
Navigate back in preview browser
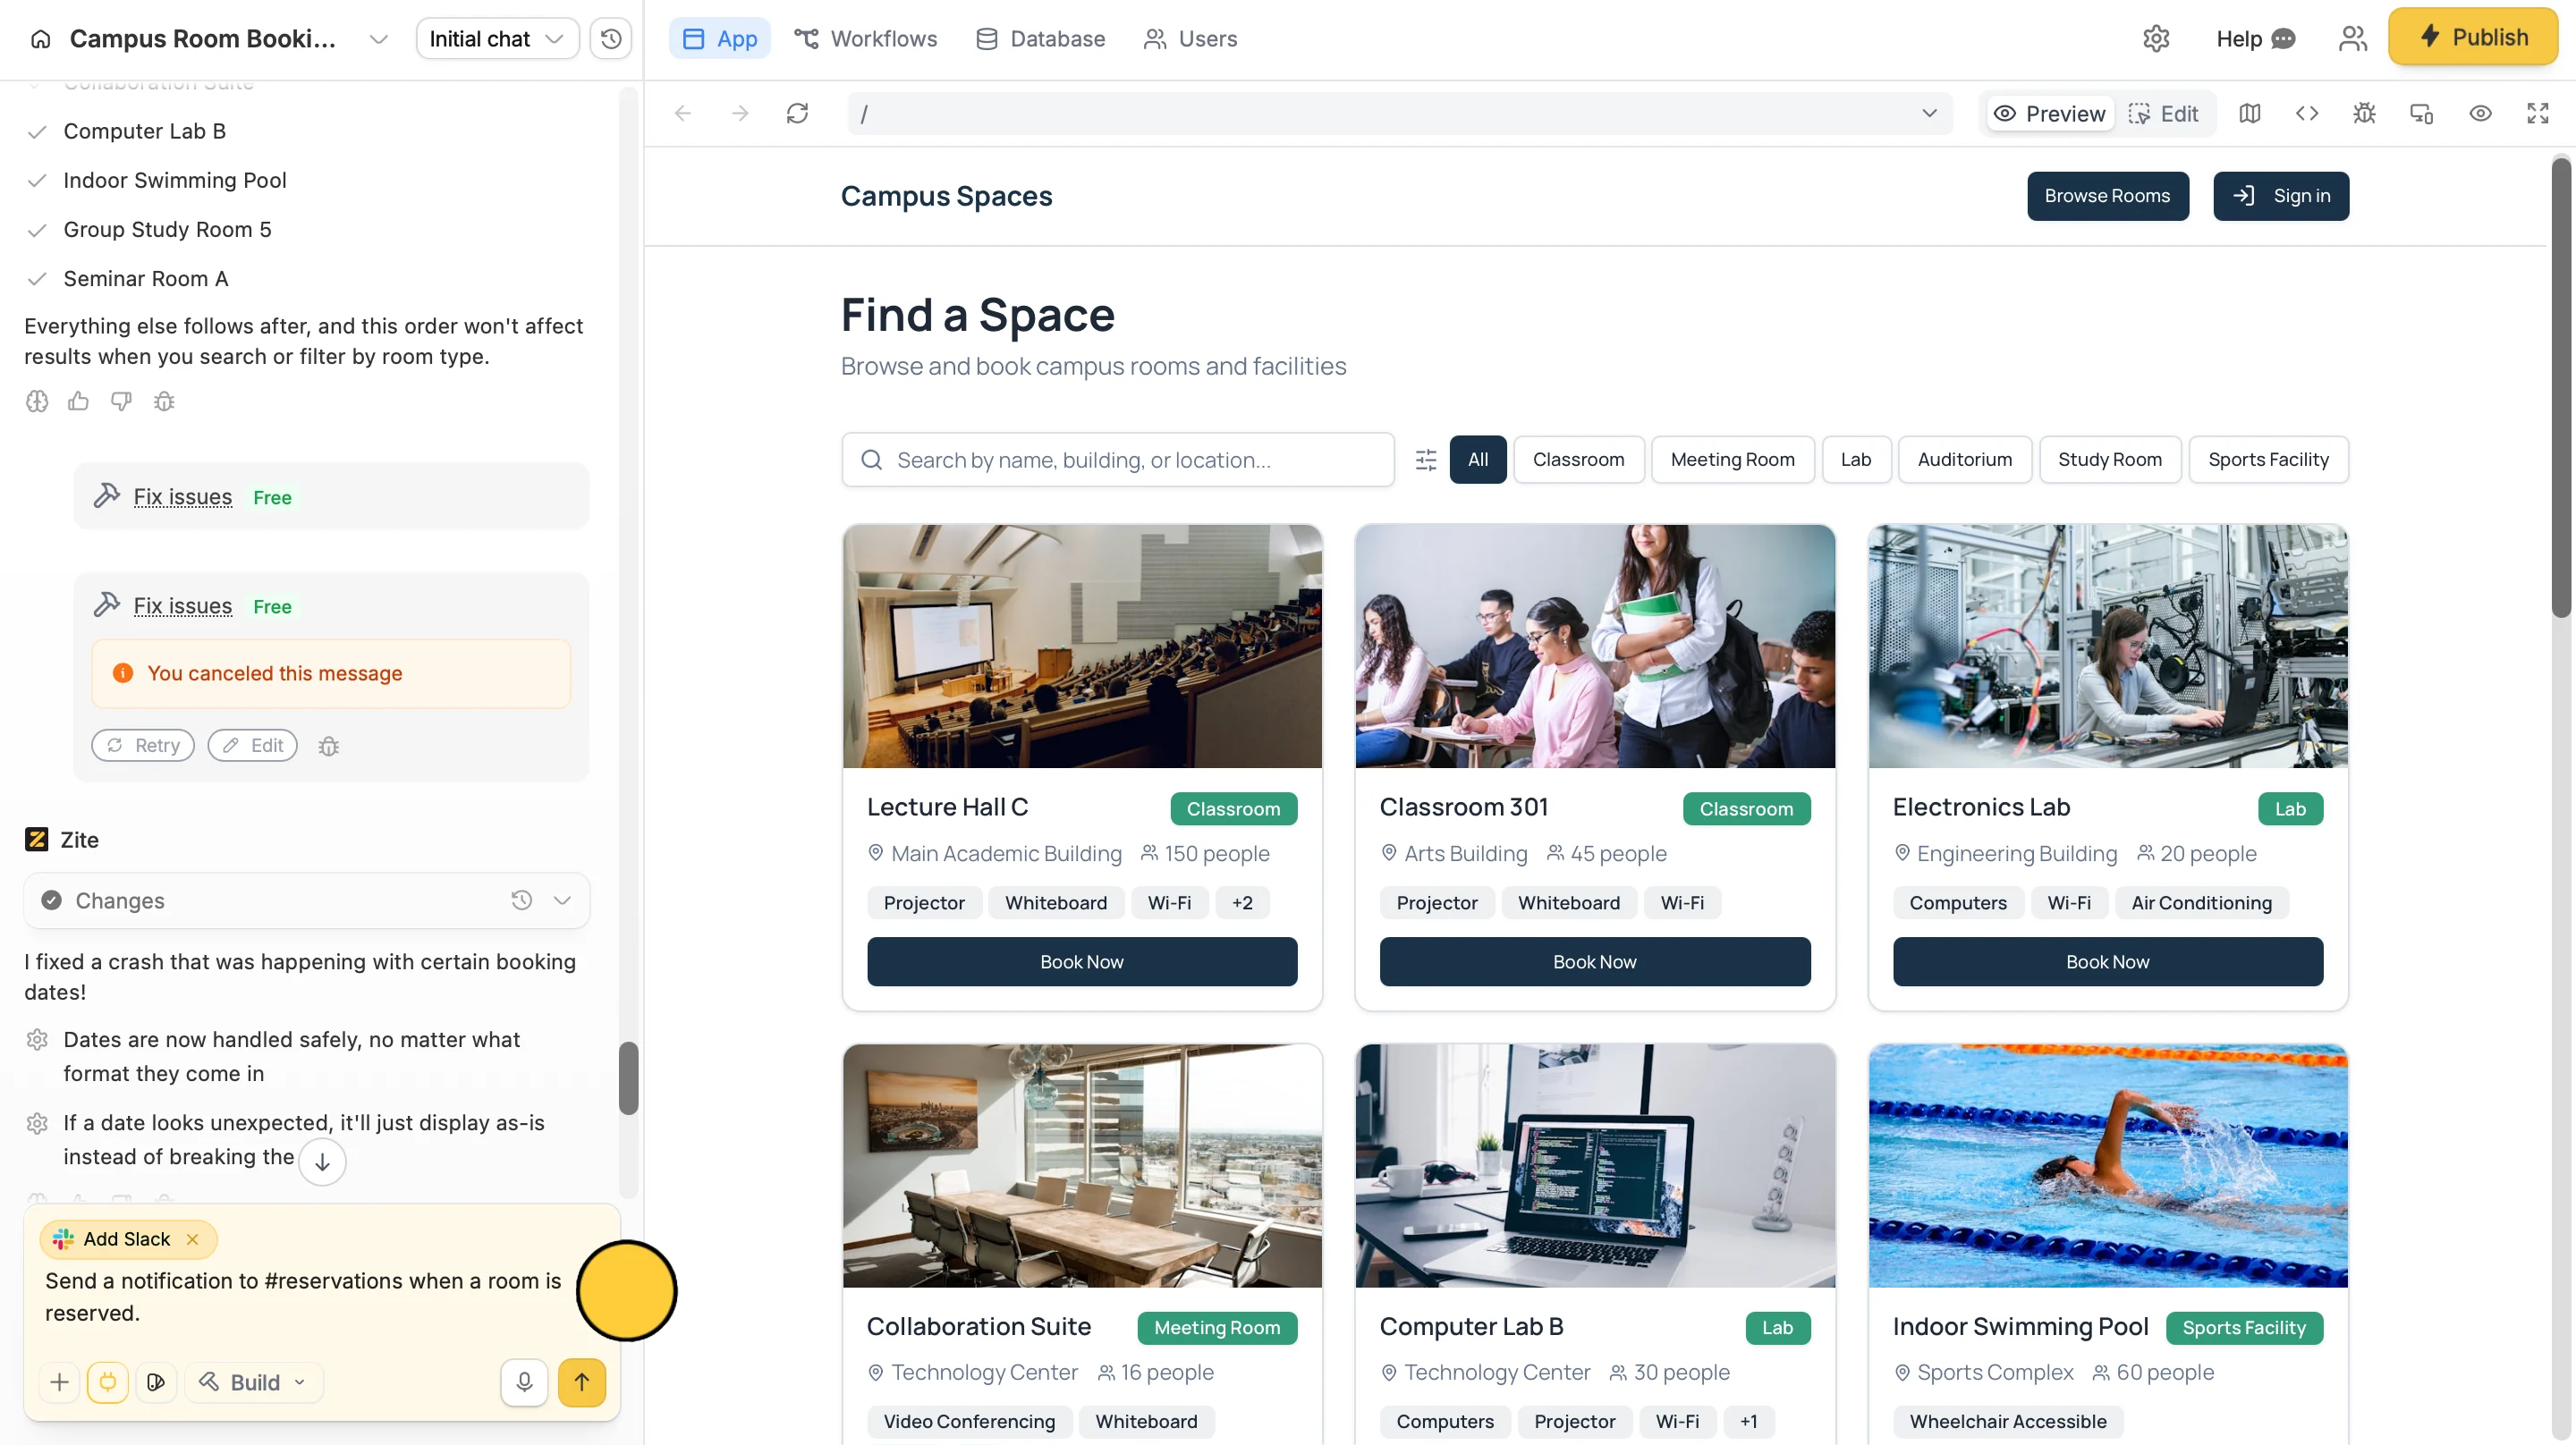[x=683, y=114]
